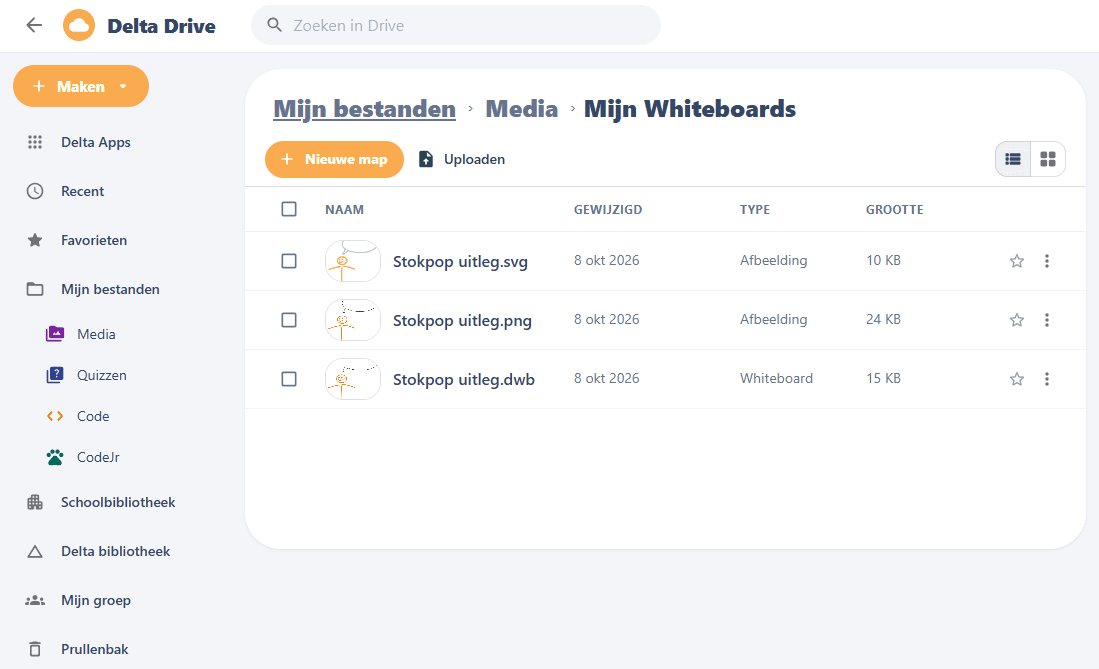Open thumbnail of Stokpop uitleg.dwb
The height and width of the screenshot is (669, 1099).
click(353, 379)
